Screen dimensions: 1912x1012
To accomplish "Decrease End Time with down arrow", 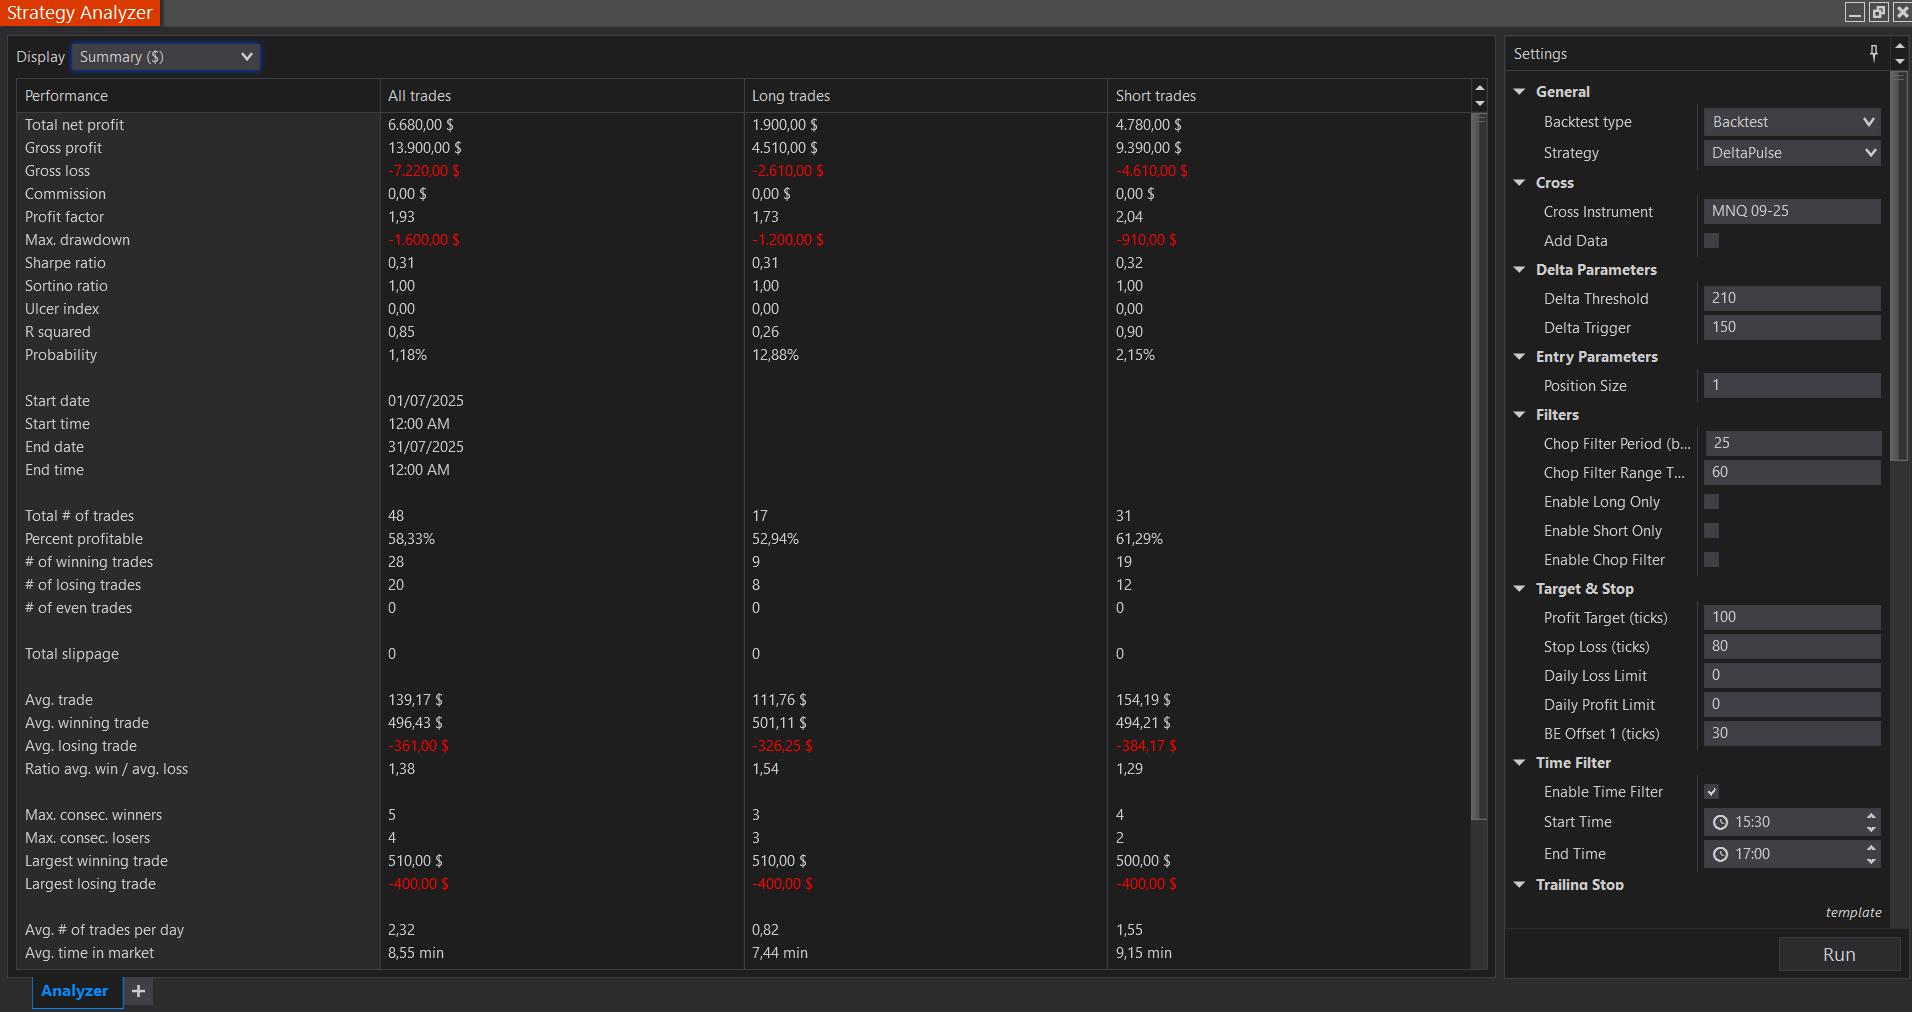I will (x=1871, y=861).
